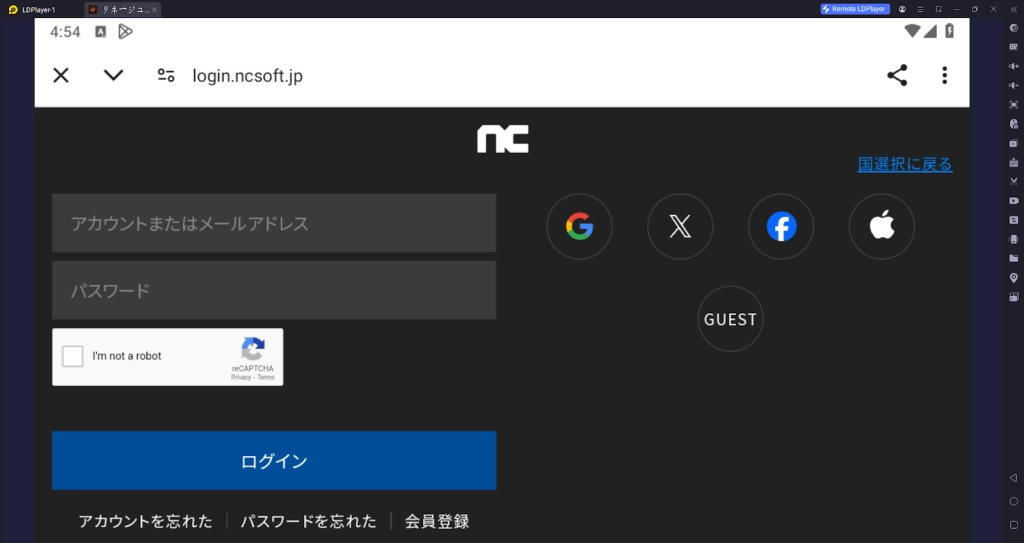Open the アカウントを忘れた link

coord(146,521)
